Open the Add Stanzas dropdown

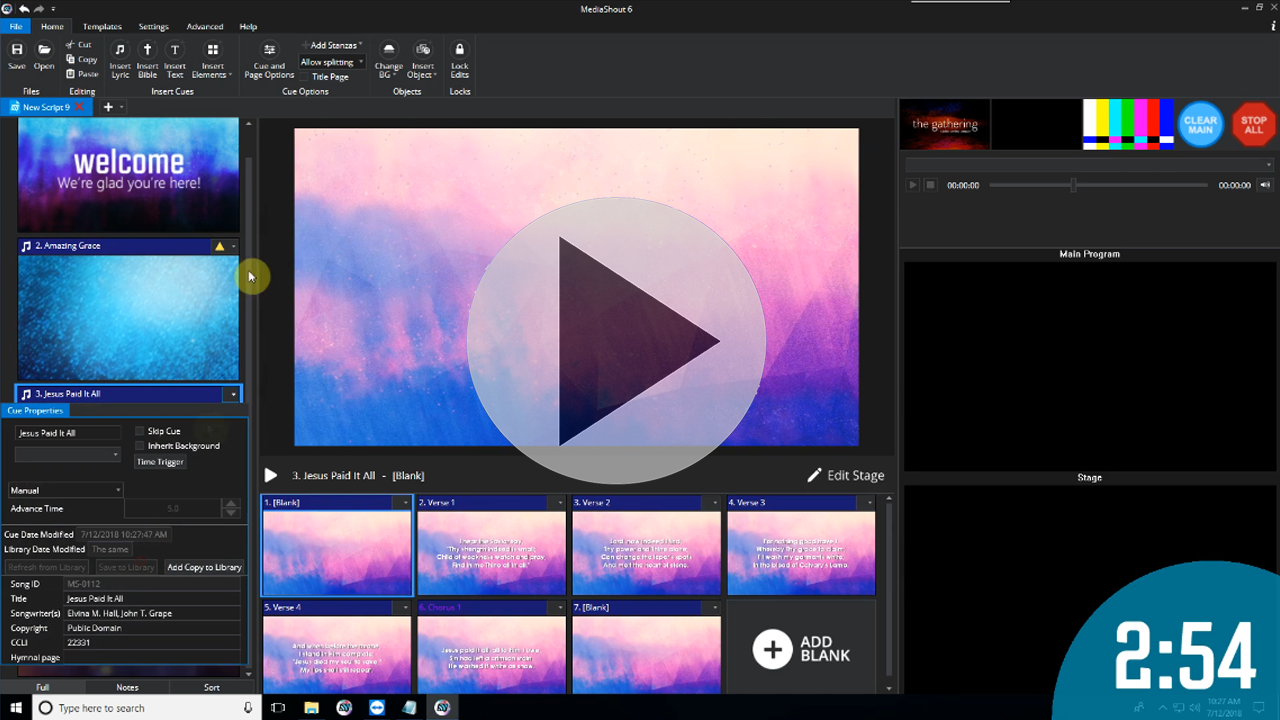[333, 45]
